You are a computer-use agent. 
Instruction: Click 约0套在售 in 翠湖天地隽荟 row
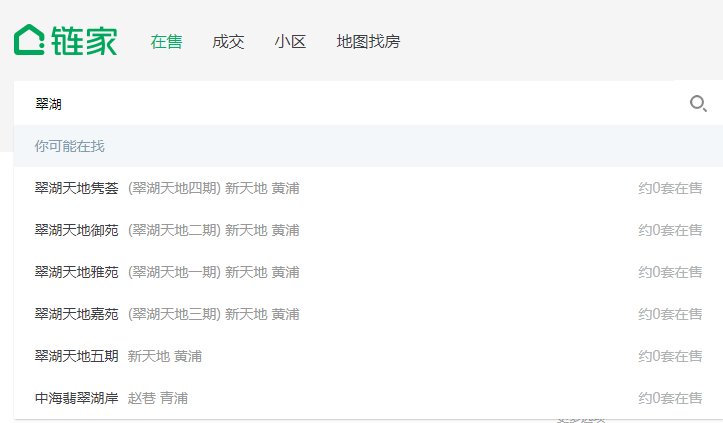(x=670, y=188)
